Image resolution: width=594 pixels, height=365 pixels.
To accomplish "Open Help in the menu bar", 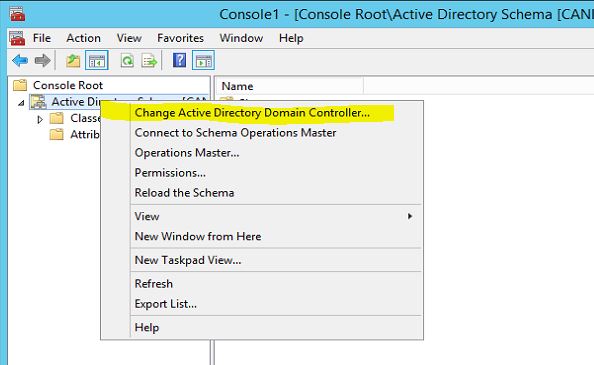I will pos(291,38).
